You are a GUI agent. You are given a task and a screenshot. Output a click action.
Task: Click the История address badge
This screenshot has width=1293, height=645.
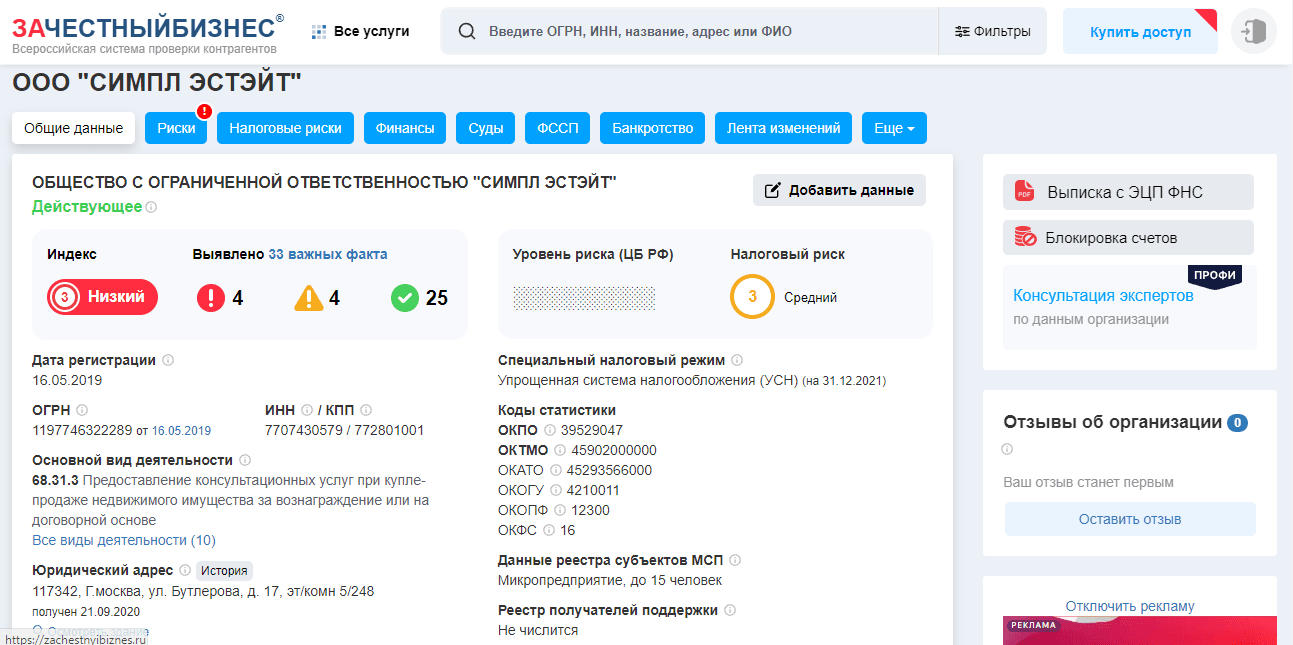click(224, 570)
